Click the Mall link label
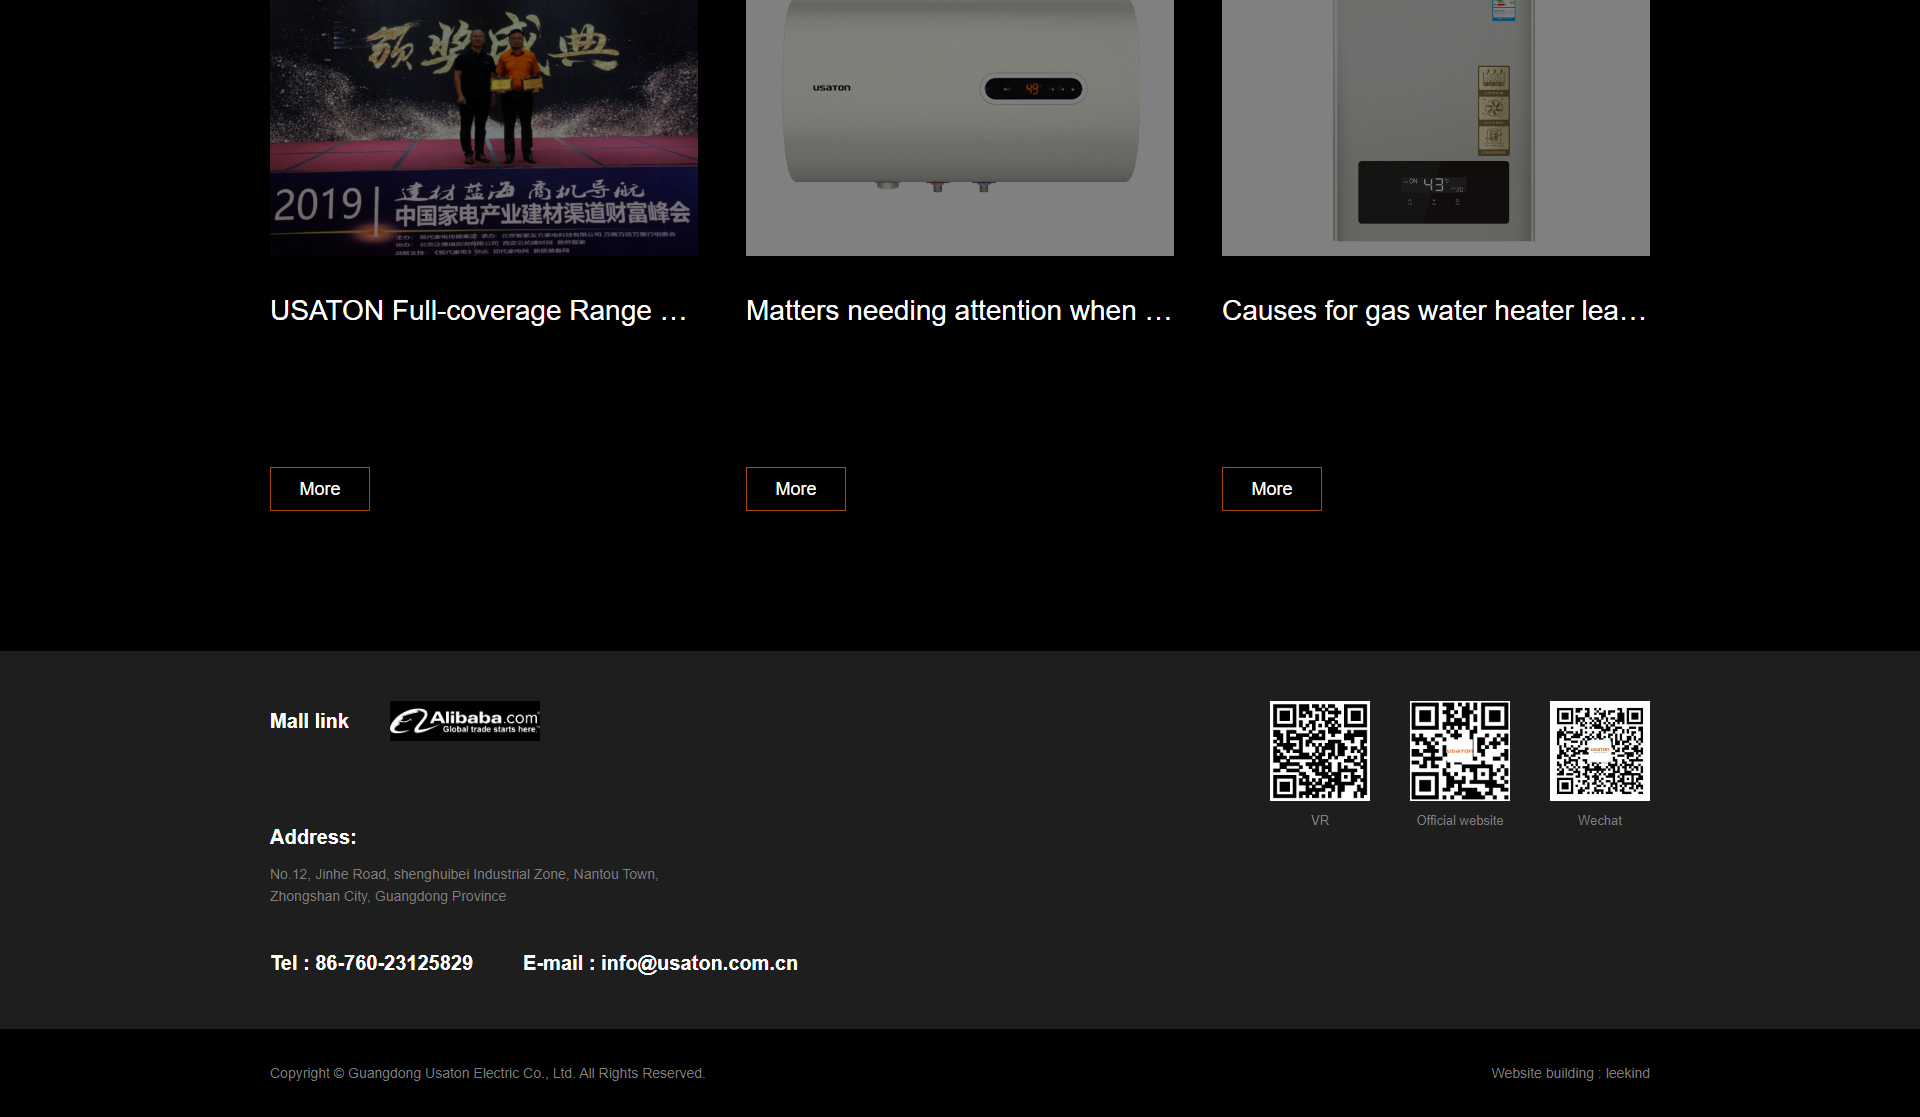1920x1117 pixels. (x=309, y=721)
